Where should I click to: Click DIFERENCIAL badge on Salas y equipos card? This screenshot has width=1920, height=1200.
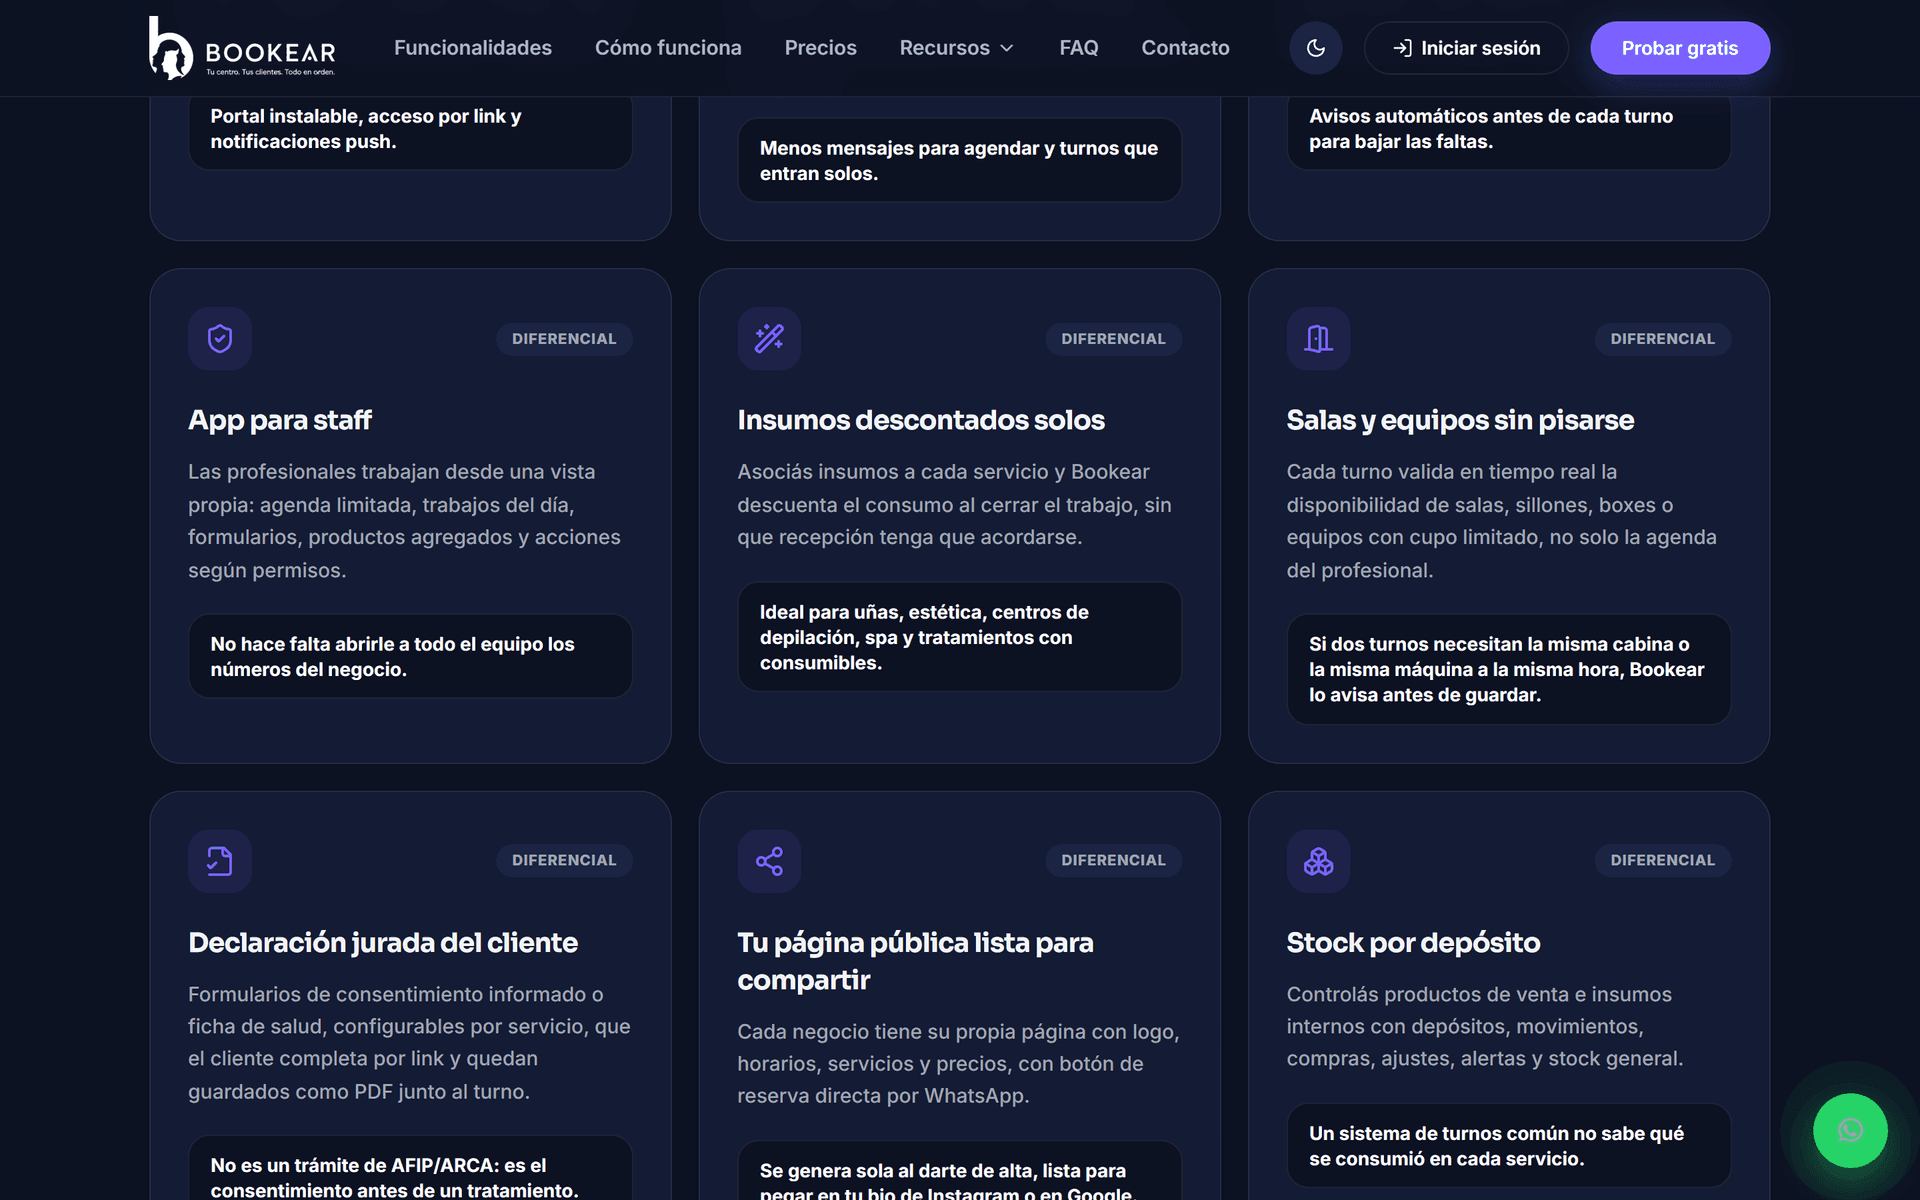pos(1662,339)
